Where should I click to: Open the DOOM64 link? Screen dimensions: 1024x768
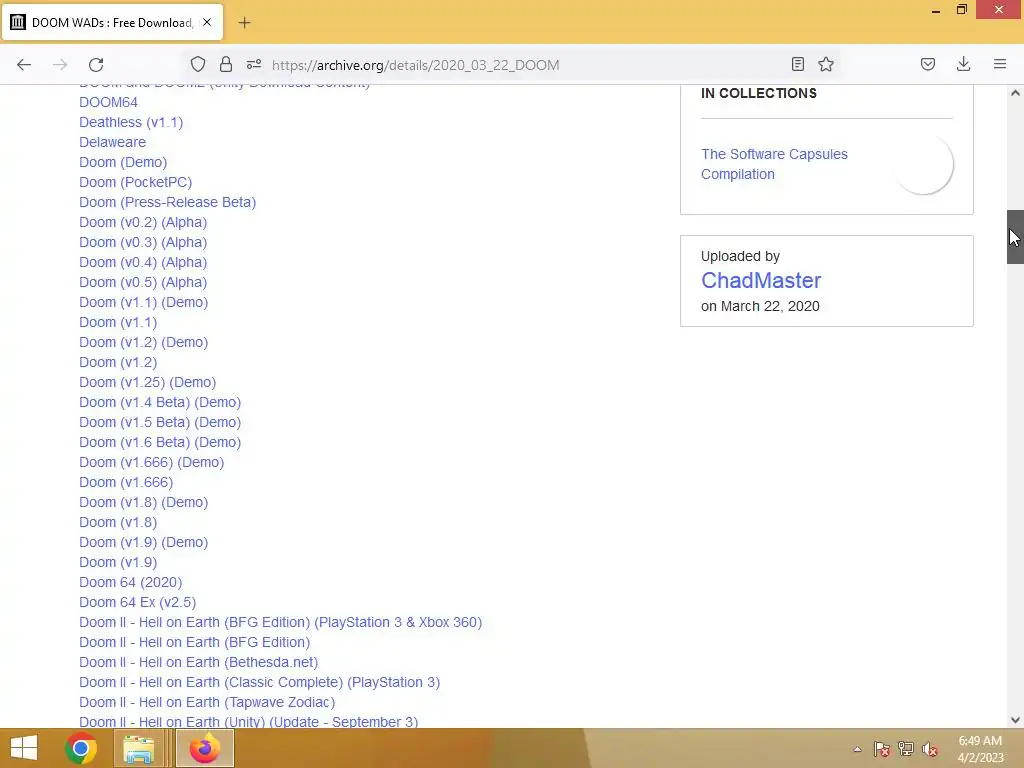coord(108,102)
